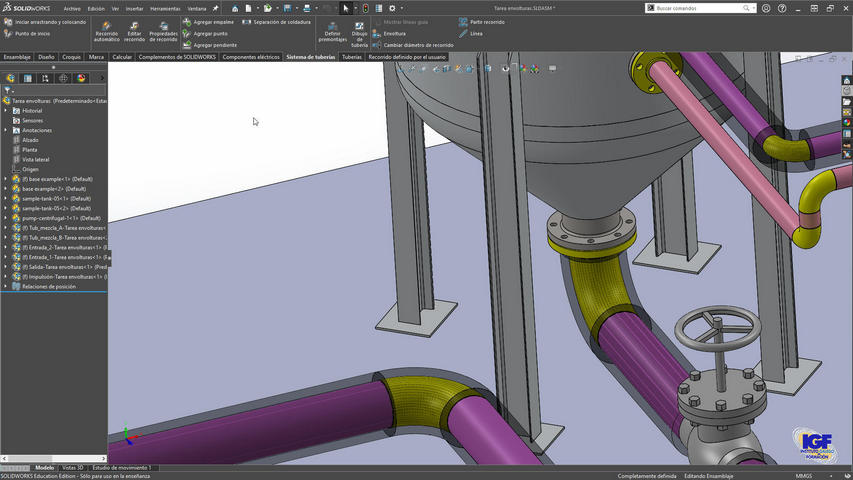Open the Ventana menu
This screenshot has height=480, width=853.
point(196,9)
